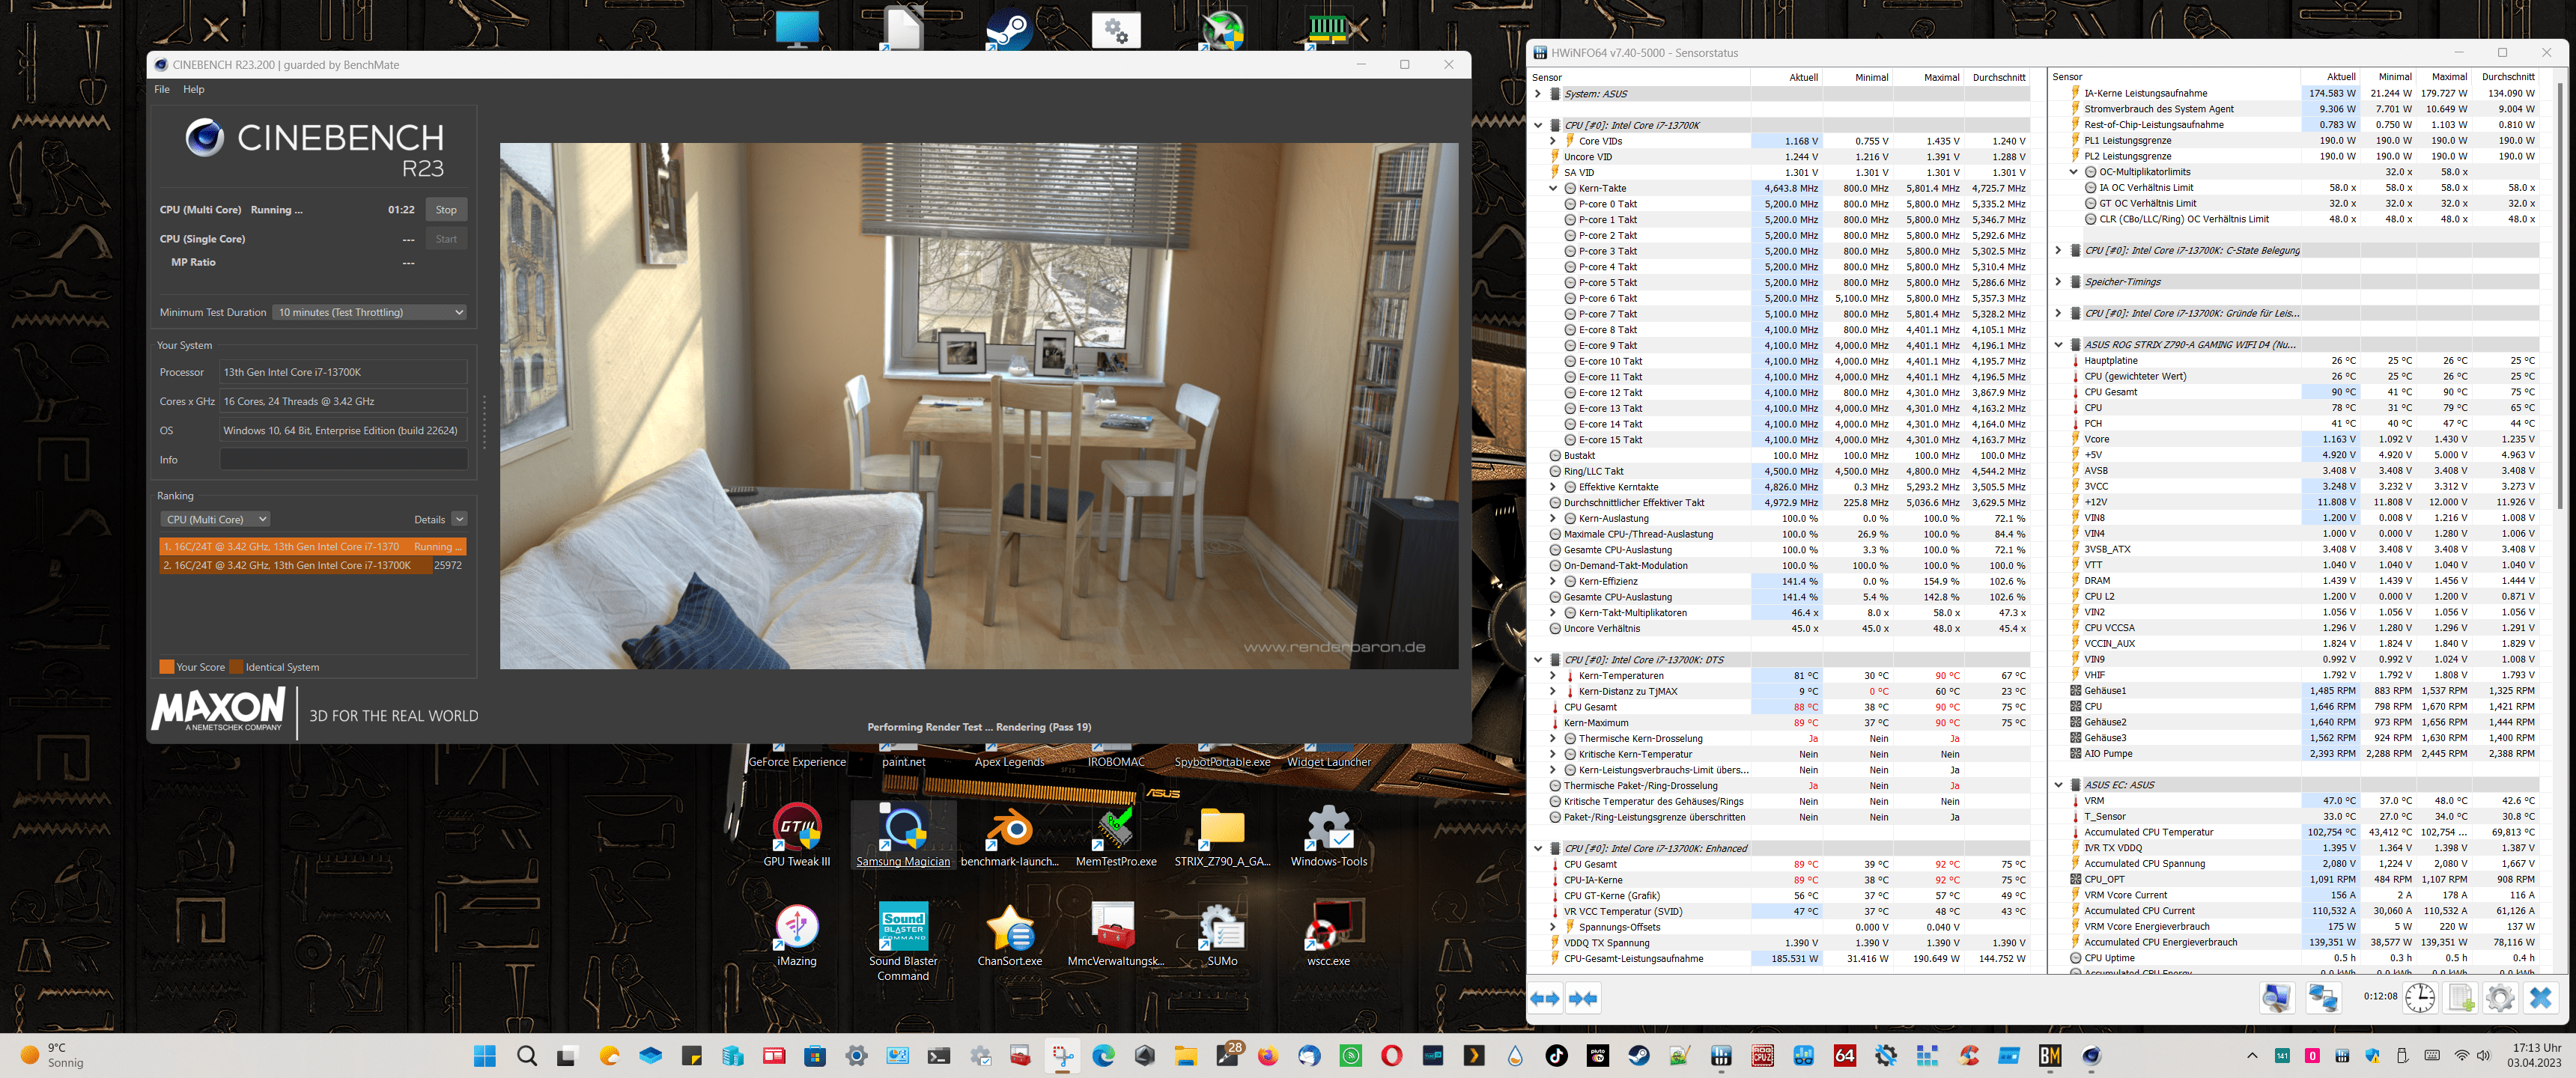The image size is (2576, 1078).
Task: Open Minimum Test Duration dropdown
Action: point(370,312)
